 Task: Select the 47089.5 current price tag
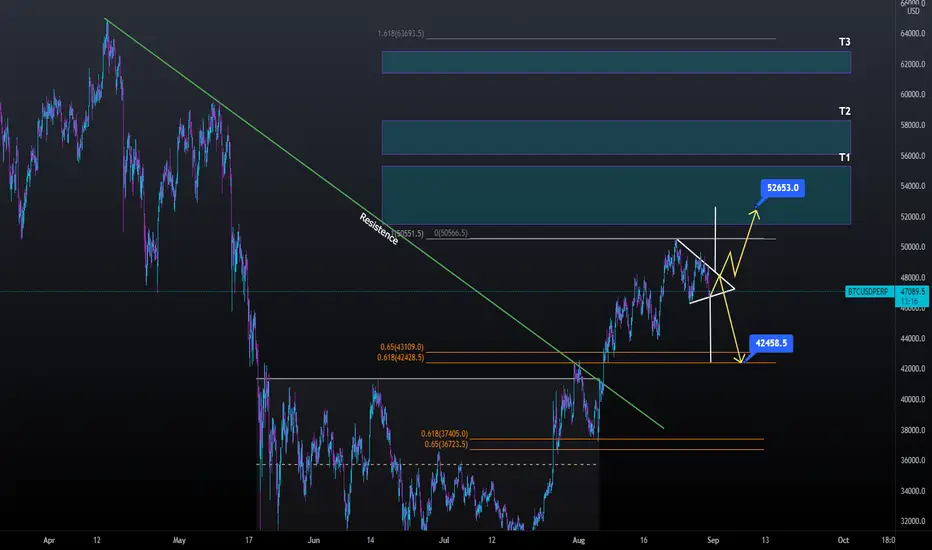click(912, 292)
